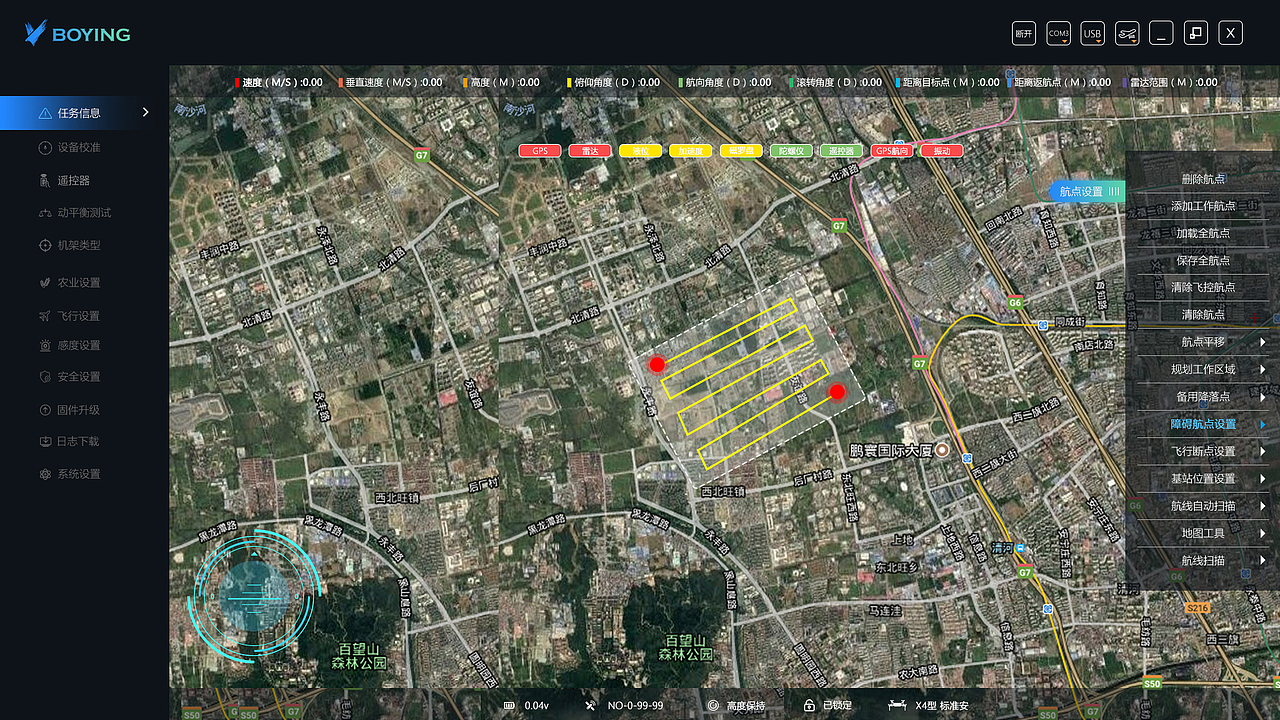
Task: Click the 系统设置 gear icon
Action: pyautogui.click(x=45, y=474)
